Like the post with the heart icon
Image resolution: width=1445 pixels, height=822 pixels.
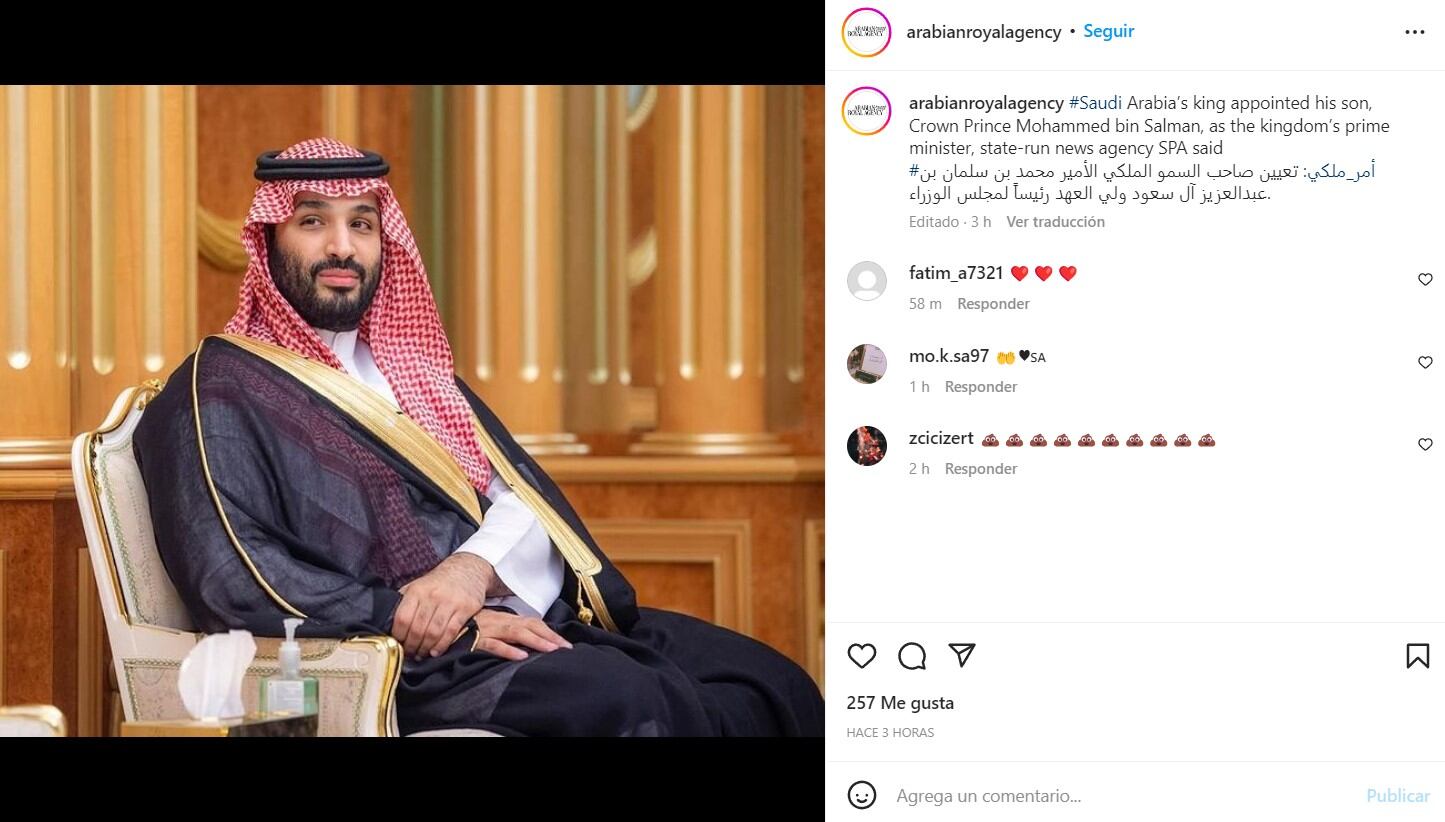pos(861,656)
